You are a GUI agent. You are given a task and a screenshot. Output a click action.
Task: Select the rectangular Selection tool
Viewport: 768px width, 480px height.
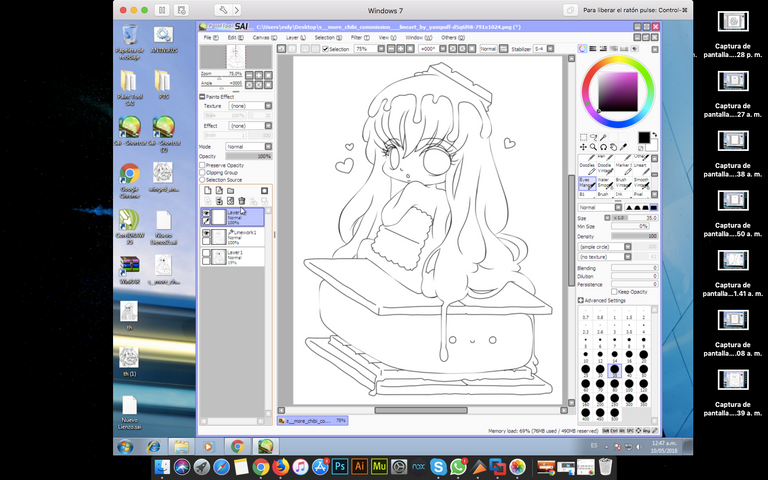(583, 138)
